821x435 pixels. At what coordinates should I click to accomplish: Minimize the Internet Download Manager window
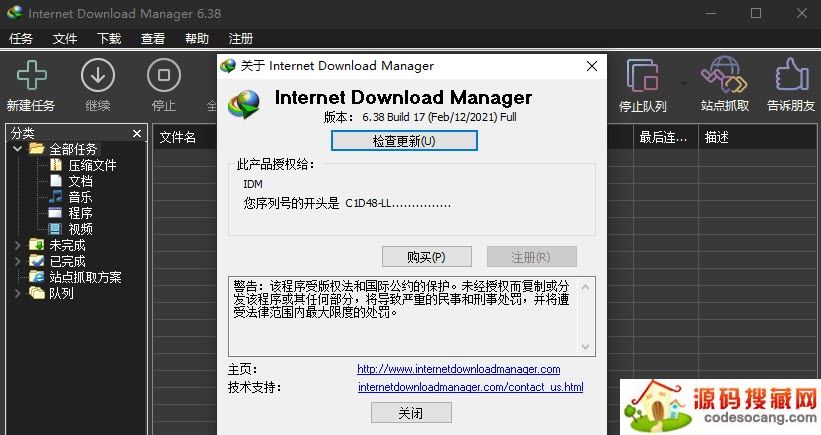click(711, 13)
